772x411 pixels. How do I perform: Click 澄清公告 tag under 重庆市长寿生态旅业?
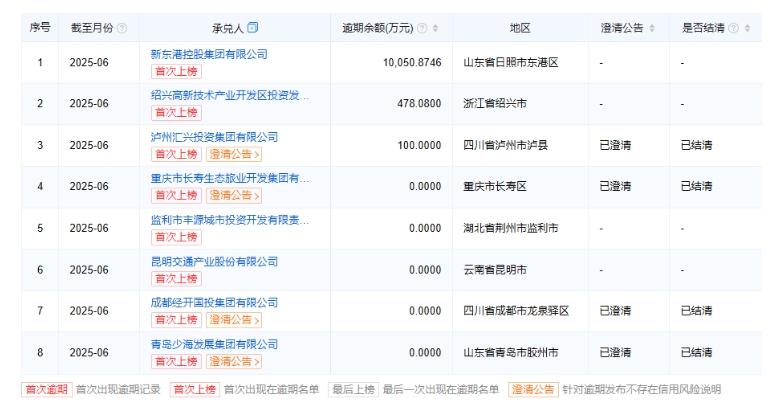pyautogui.click(x=234, y=196)
